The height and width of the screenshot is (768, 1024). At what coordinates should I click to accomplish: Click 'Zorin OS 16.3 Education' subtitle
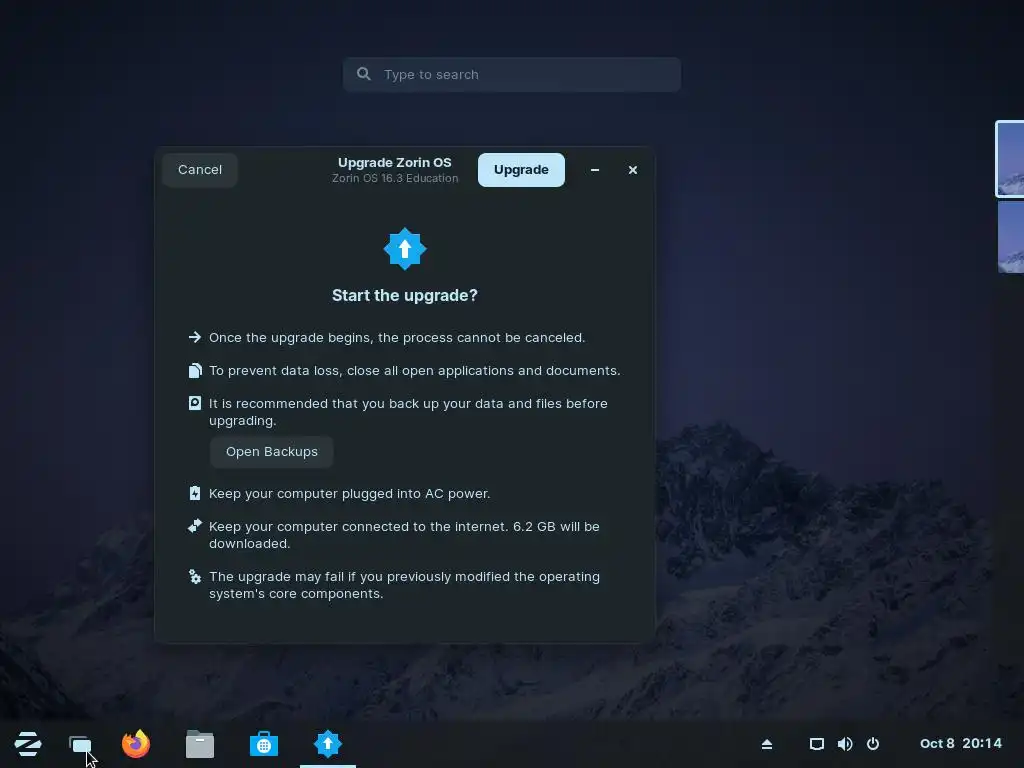point(394,178)
